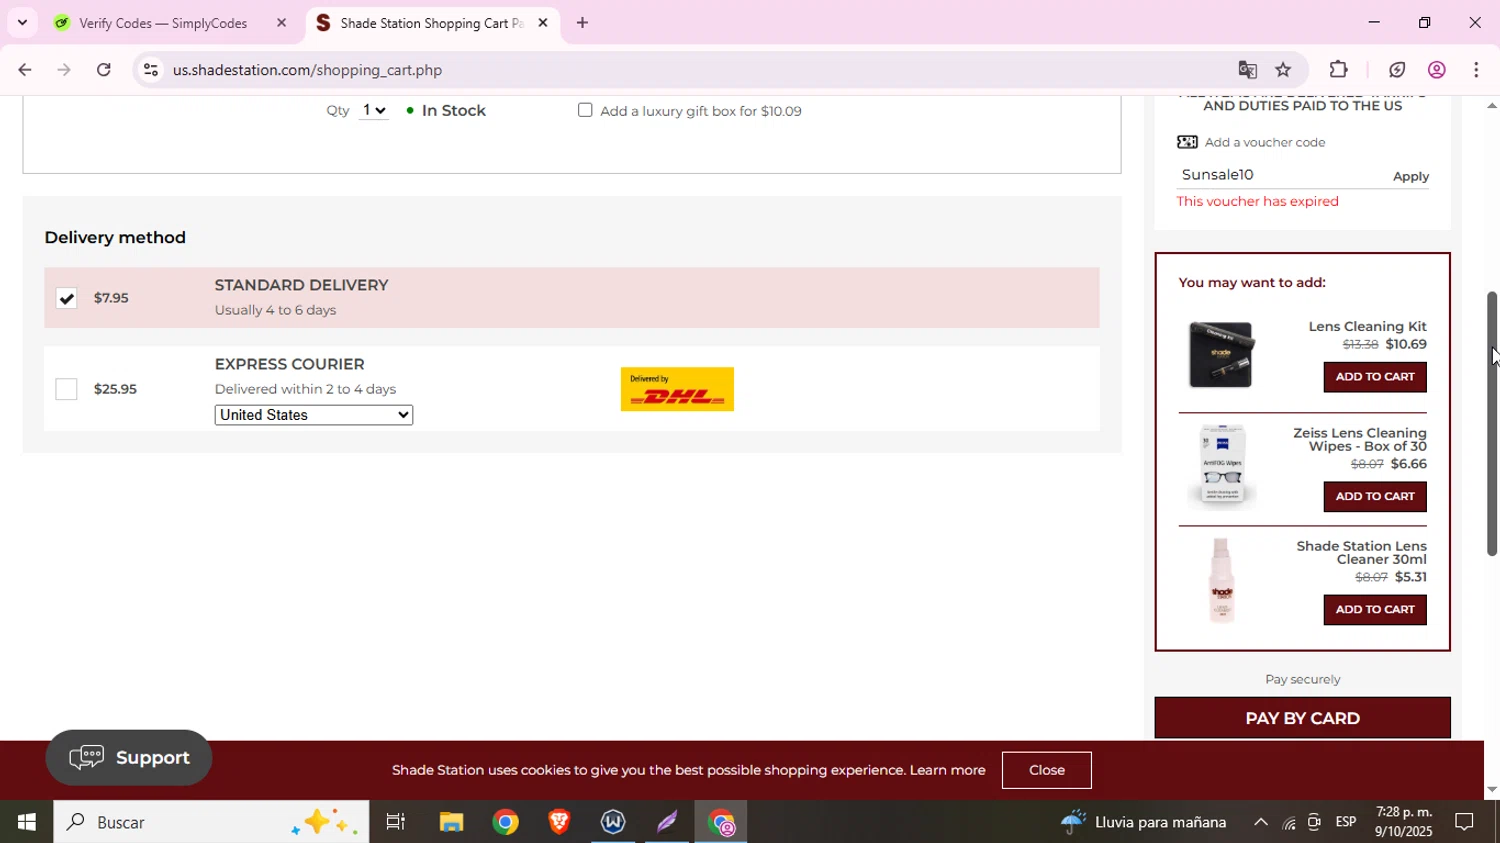Open the Qty quantity dropdown

pos(374,110)
